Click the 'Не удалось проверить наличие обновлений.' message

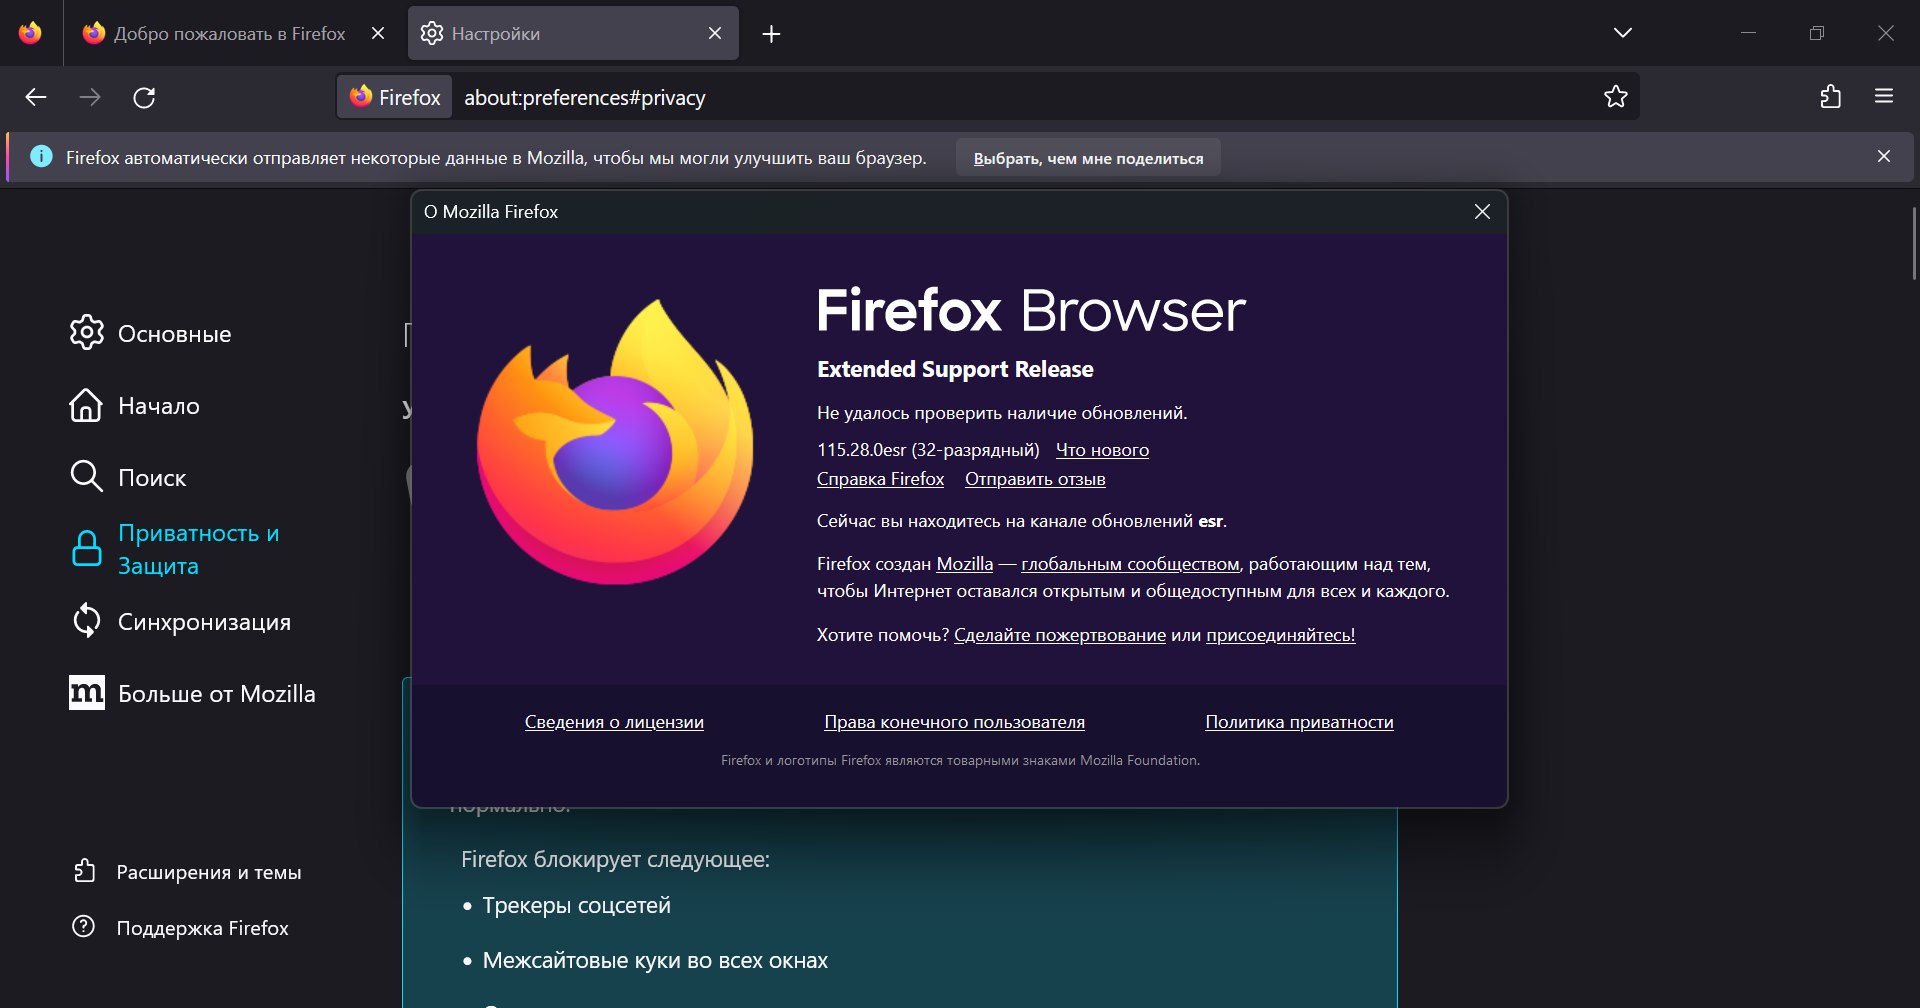coord(1002,413)
